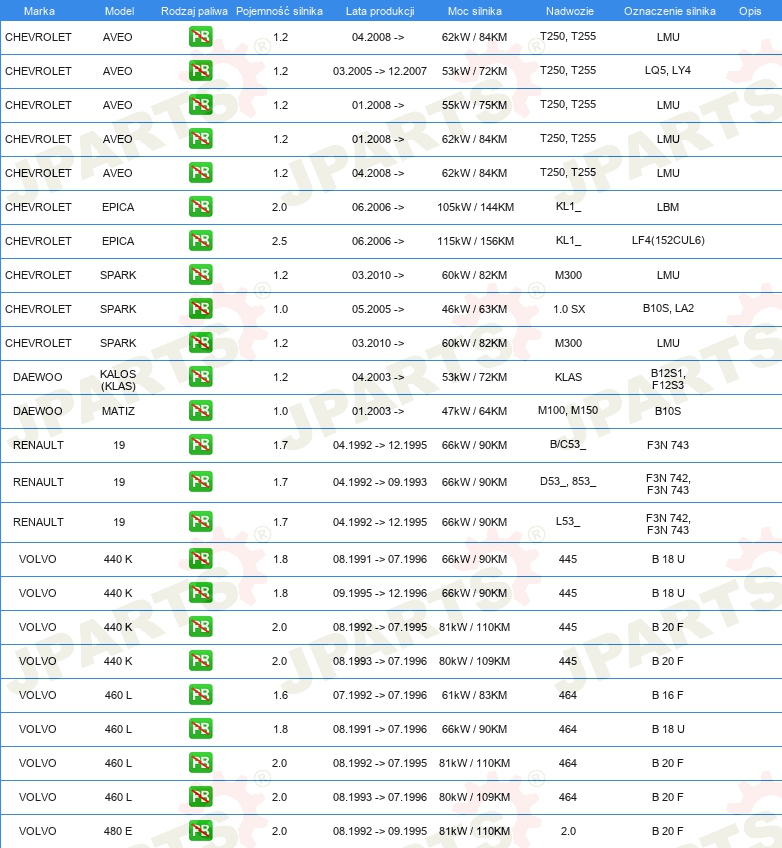The height and width of the screenshot is (848, 782).
Task: Click the Marka column header
Action: click(x=39, y=11)
